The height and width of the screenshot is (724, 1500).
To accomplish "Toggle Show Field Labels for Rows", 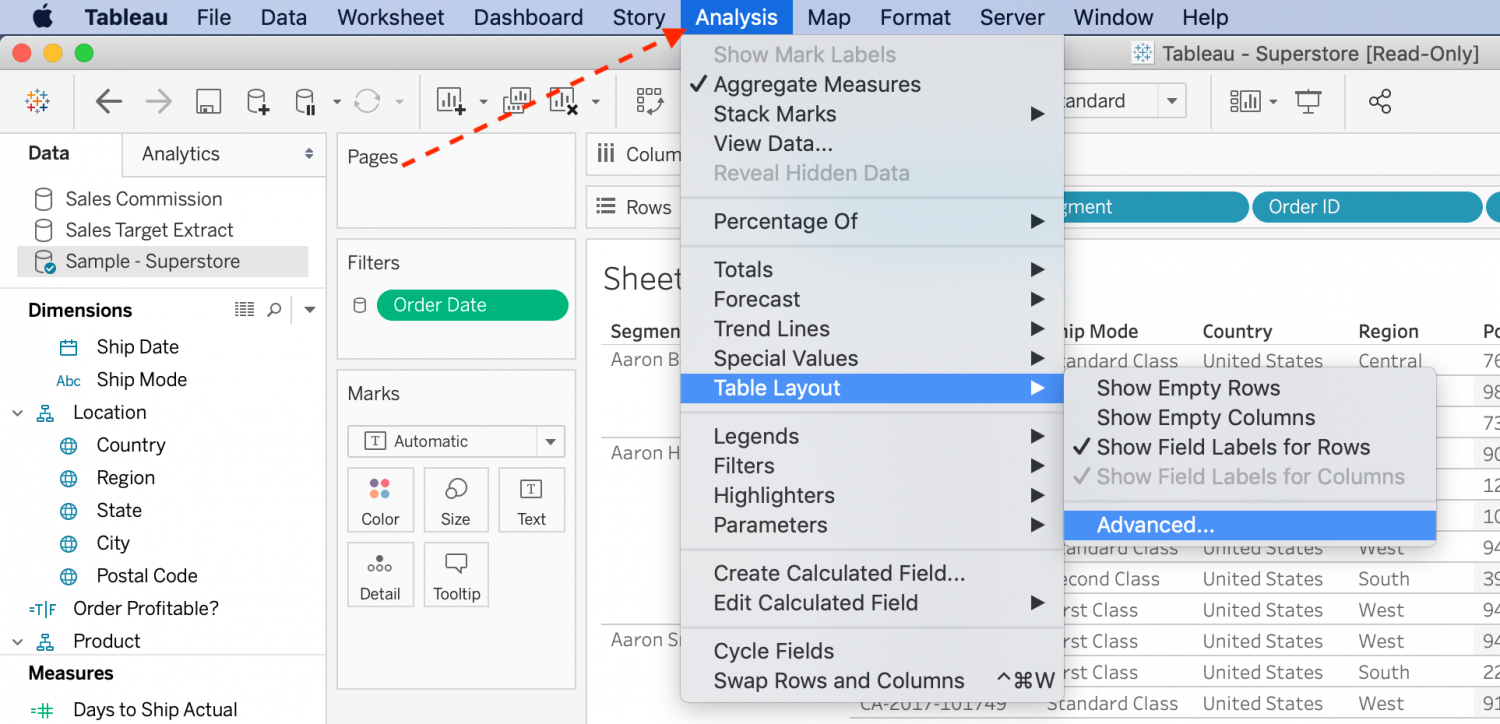I will 1233,447.
